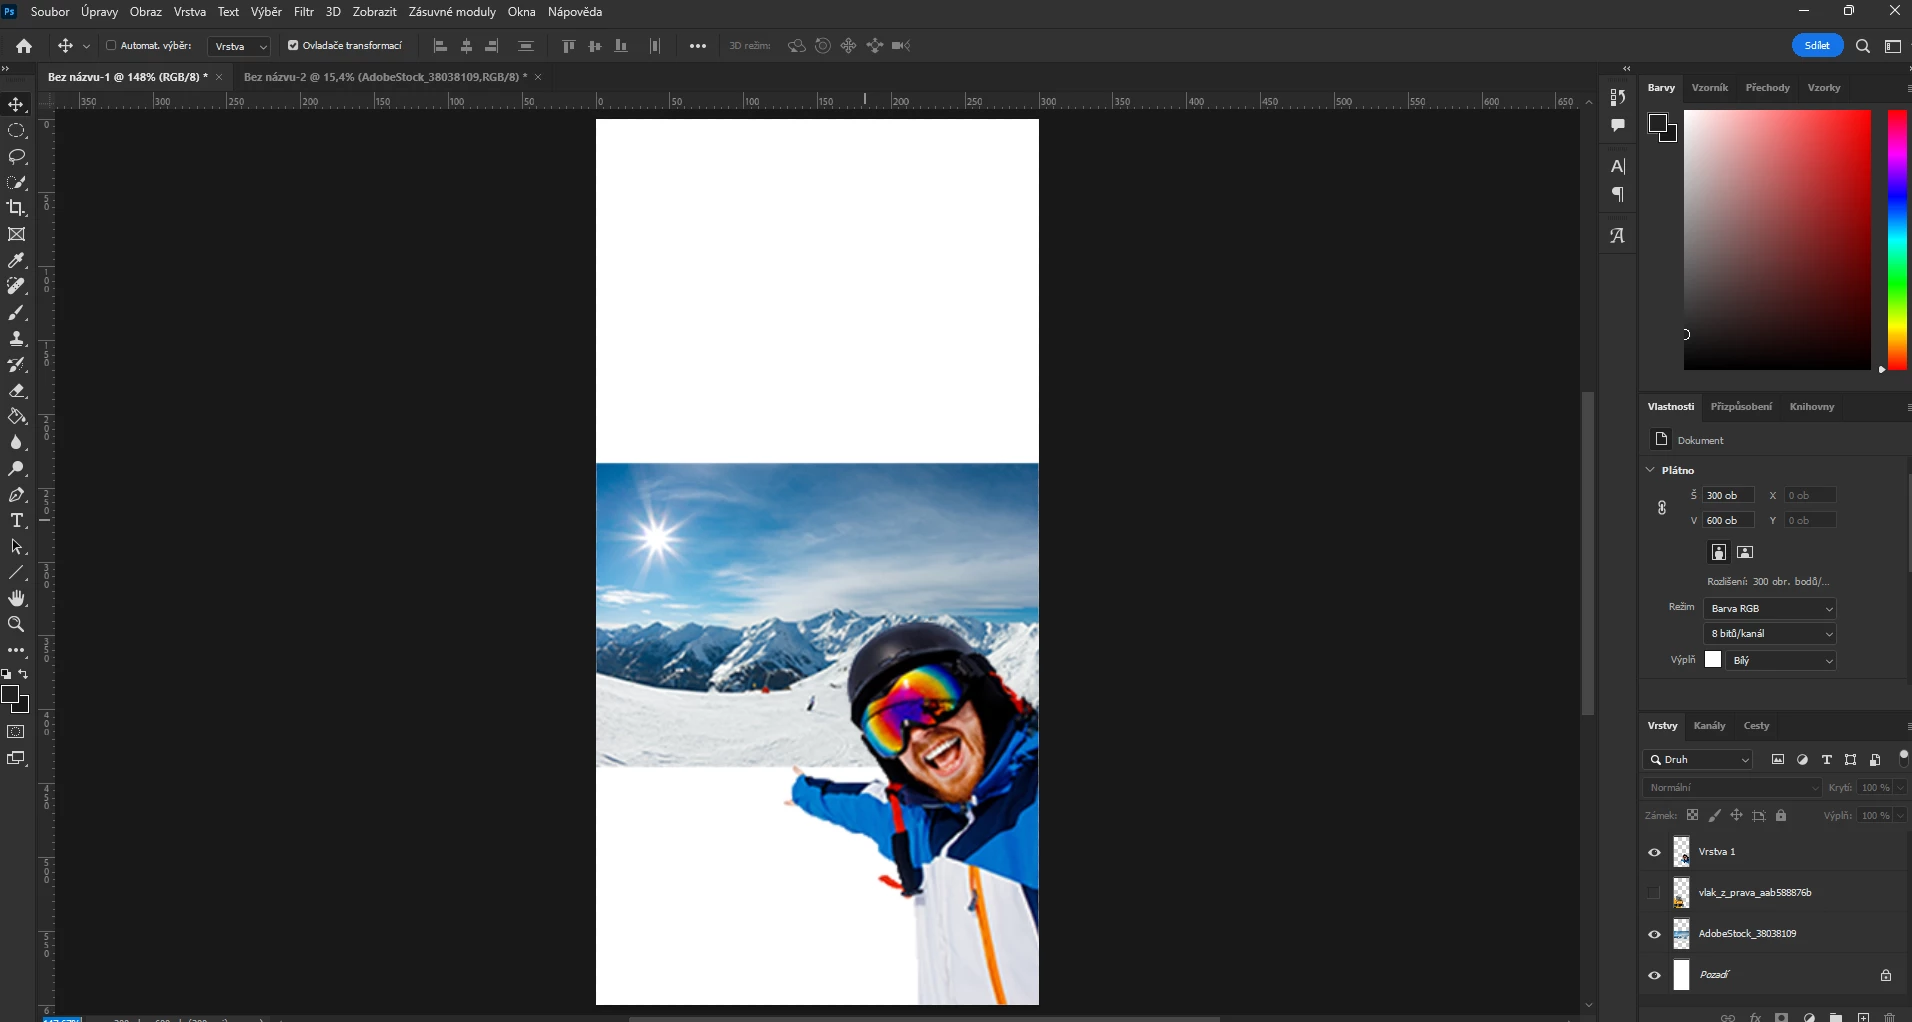Open the Režim Barva RGB dropdown
The height and width of the screenshot is (1022, 1912).
pos(1770,608)
